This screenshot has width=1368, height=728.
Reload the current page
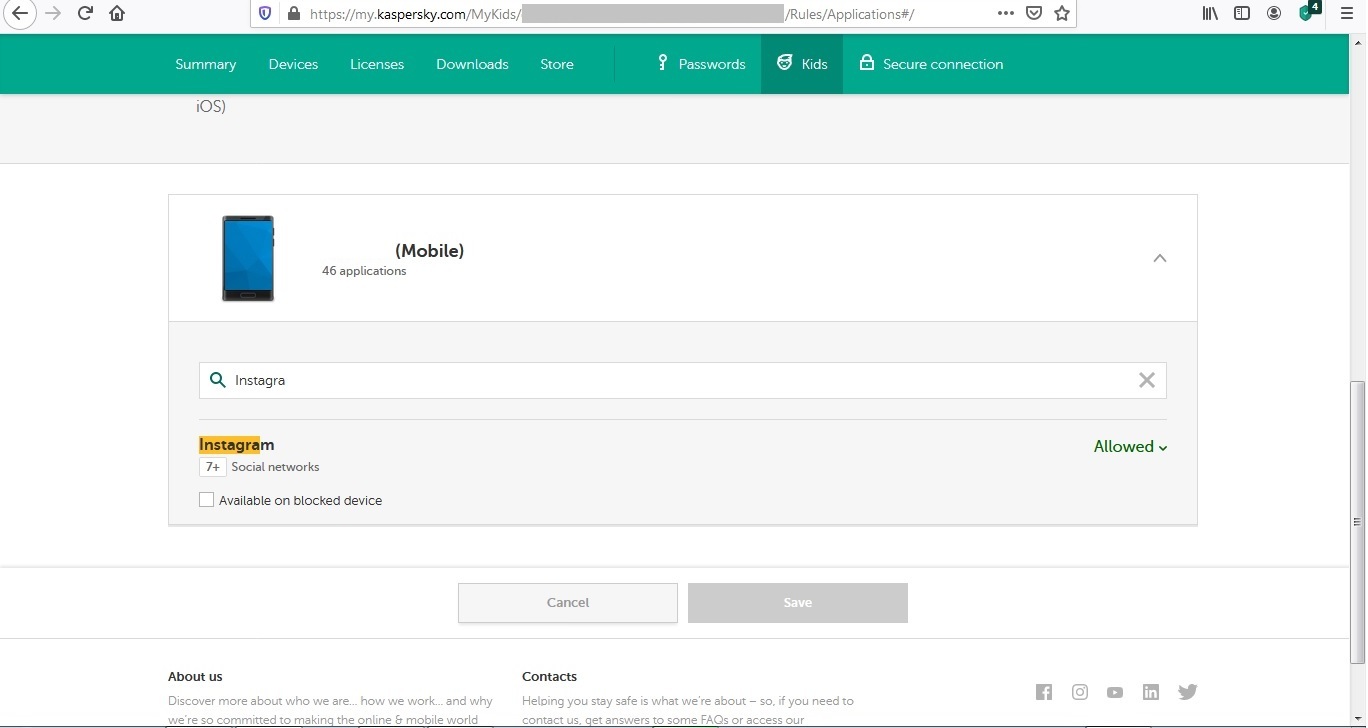(86, 14)
